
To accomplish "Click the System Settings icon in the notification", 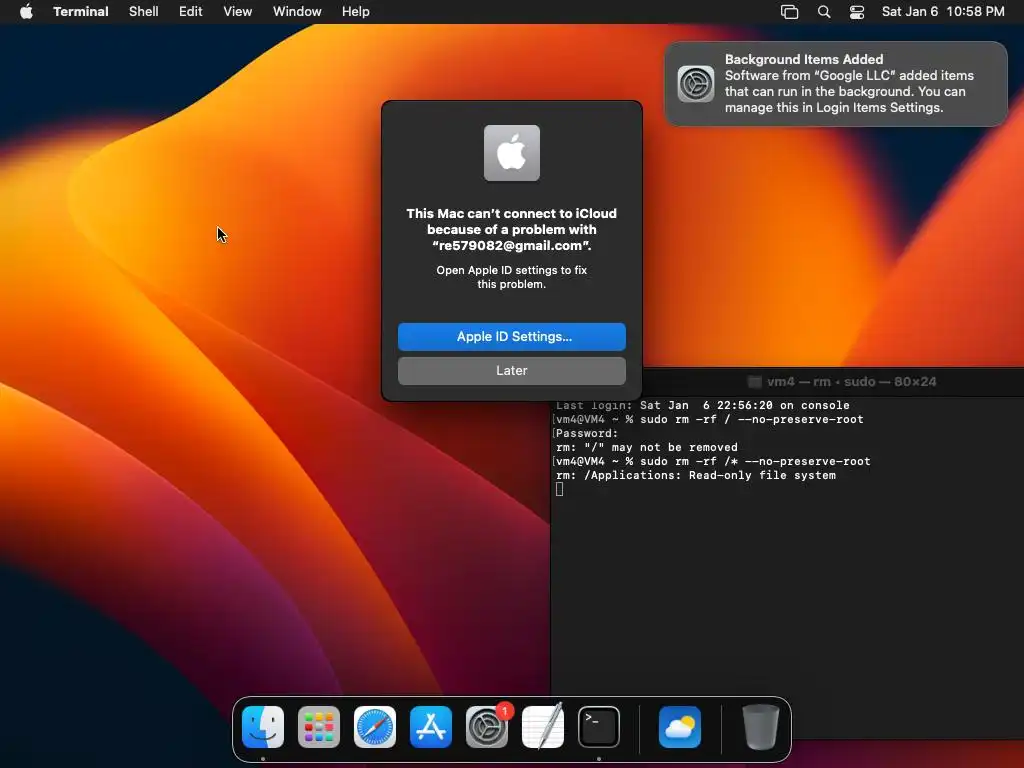I will tap(696, 84).
